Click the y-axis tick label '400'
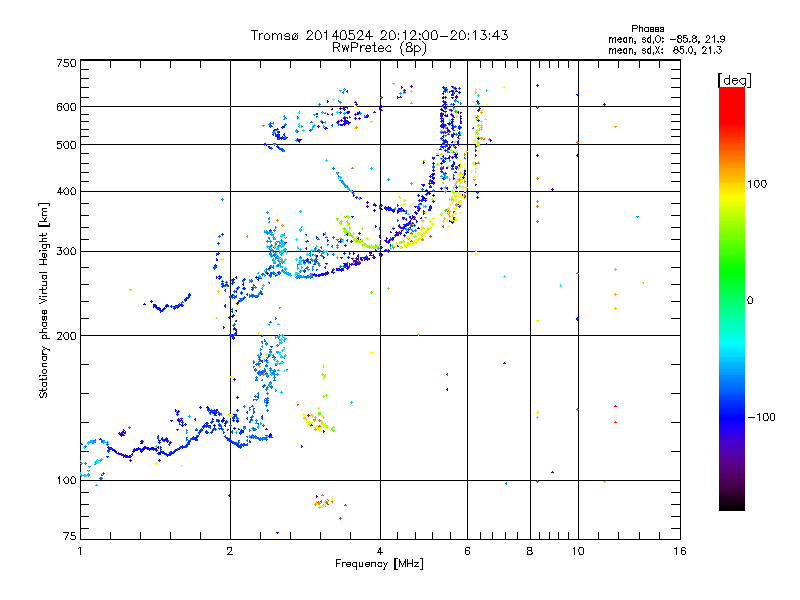The width and height of the screenshot is (800, 600). click(x=66, y=191)
